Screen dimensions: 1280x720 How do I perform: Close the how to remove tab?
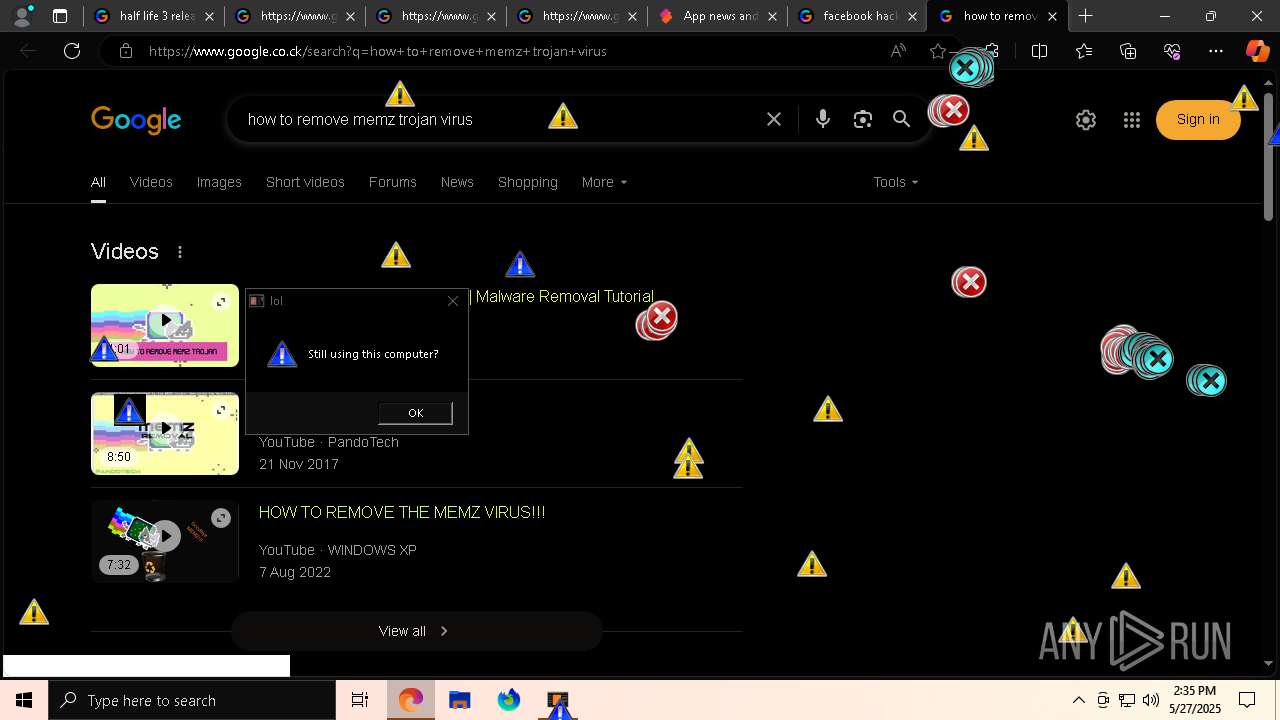[1052, 16]
